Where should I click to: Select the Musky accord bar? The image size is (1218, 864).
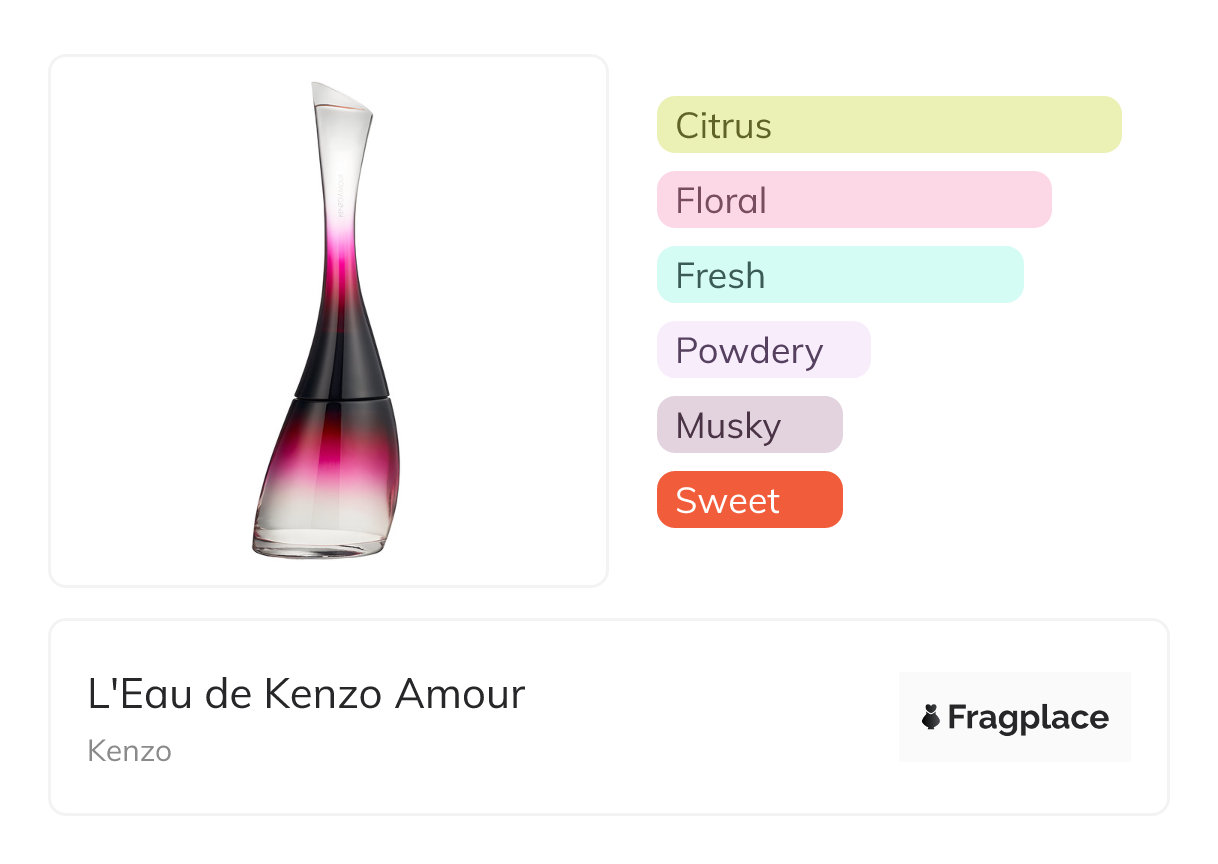[x=749, y=425]
